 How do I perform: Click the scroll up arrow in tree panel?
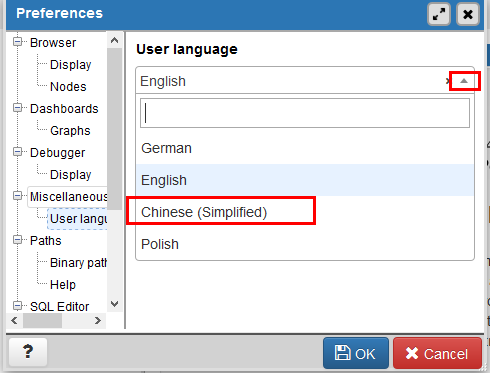click(x=114, y=40)
